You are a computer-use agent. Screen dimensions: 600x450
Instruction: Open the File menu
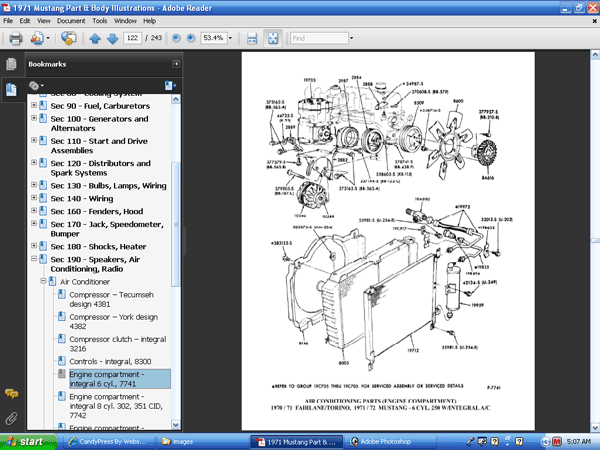click(8, 21)
